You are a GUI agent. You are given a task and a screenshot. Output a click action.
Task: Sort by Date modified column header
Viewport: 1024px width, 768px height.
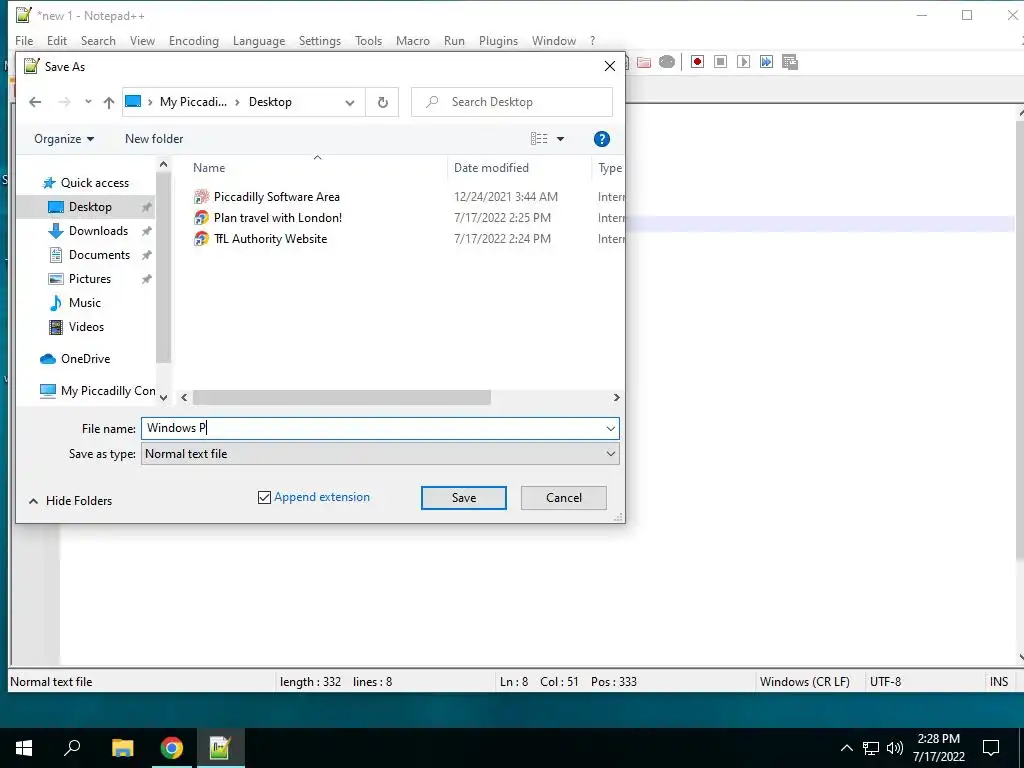point(491,168)
